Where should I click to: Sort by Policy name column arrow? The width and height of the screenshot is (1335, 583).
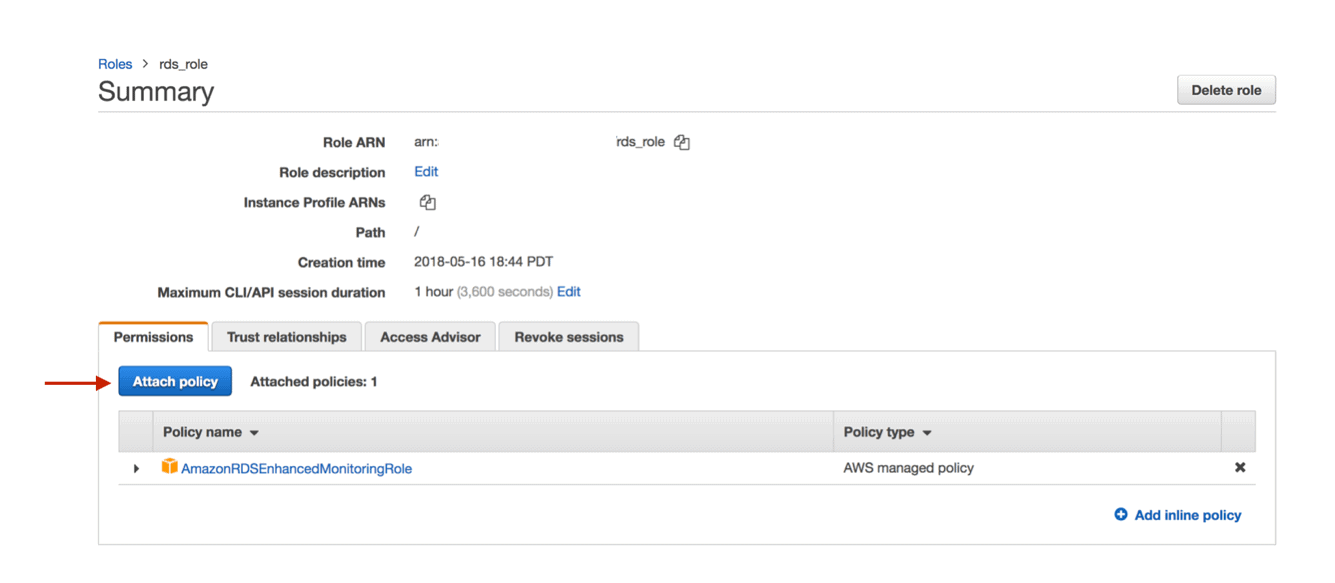[x=254, y=433]
